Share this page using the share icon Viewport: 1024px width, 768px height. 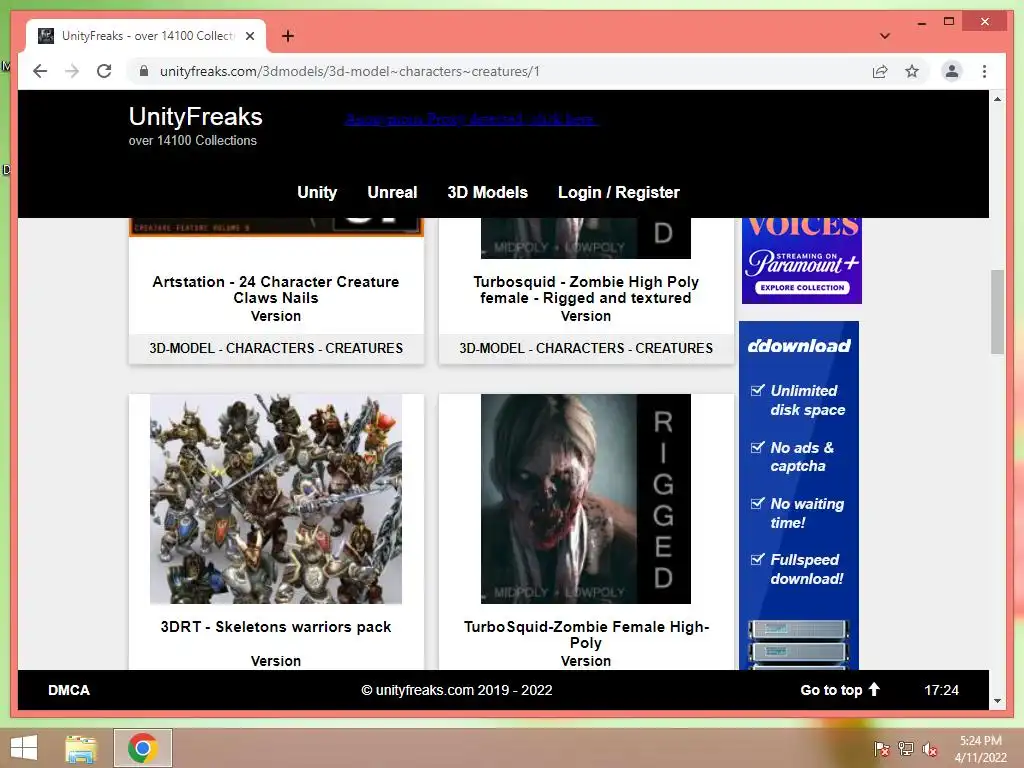tap(880, 71)
